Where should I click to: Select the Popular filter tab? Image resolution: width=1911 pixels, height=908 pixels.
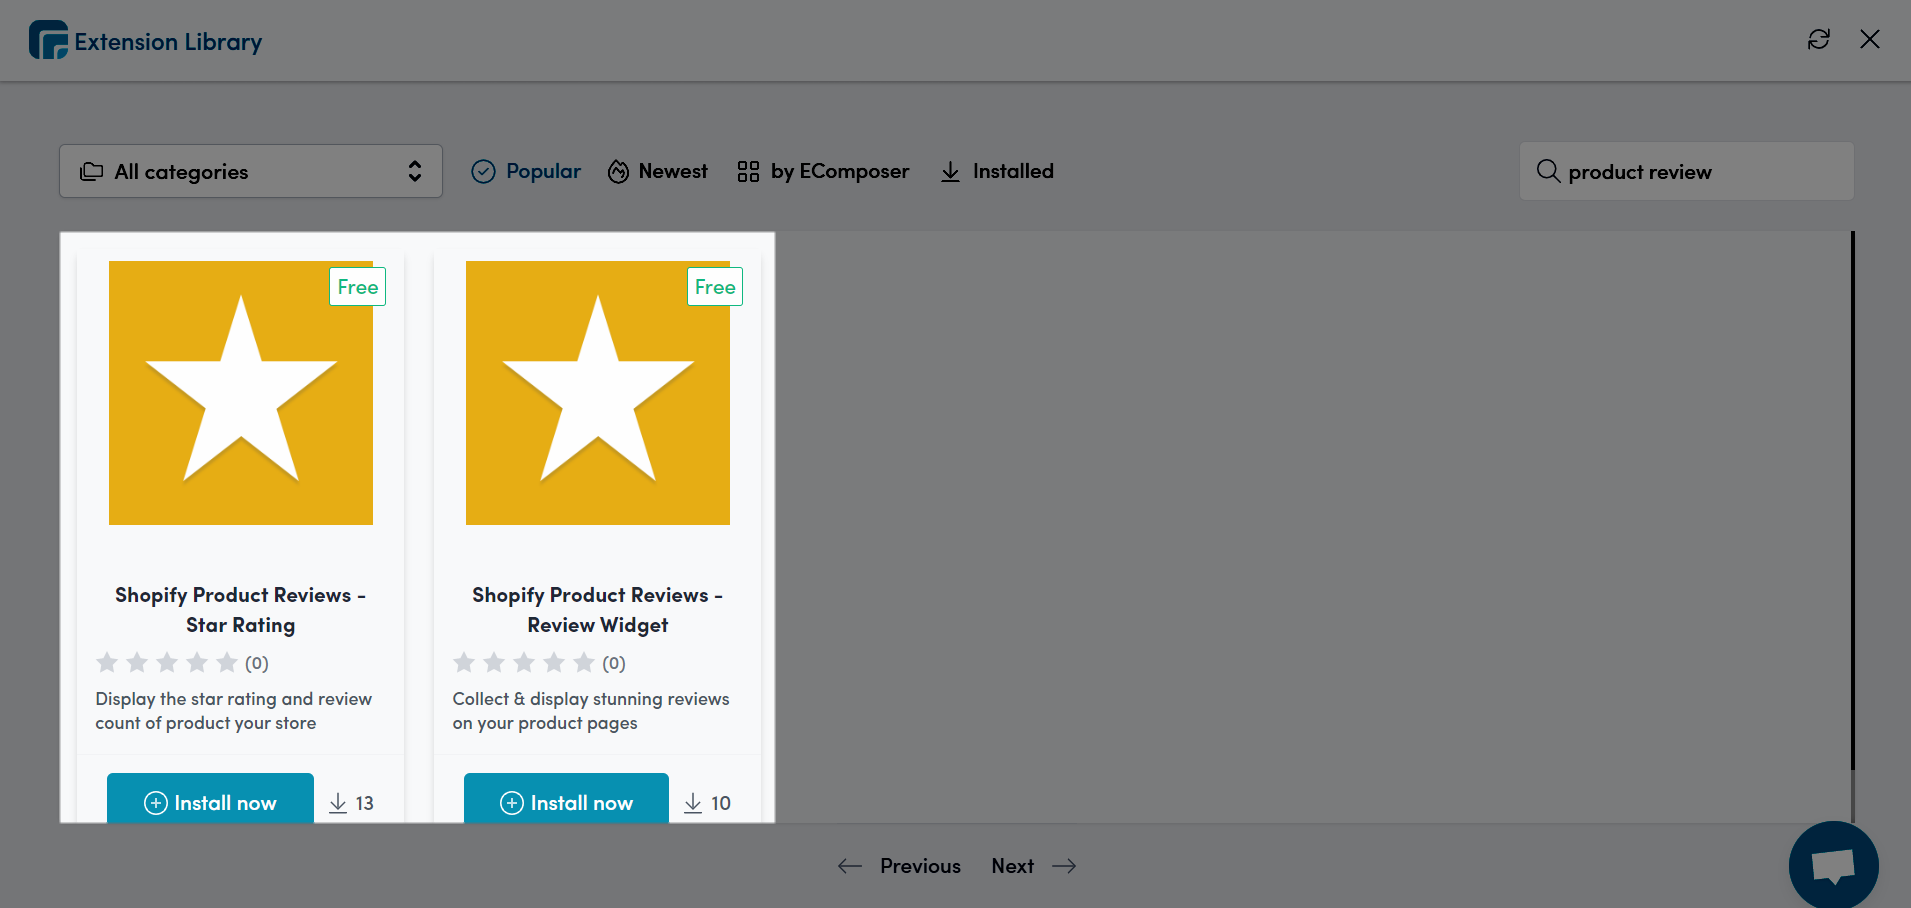526,171
